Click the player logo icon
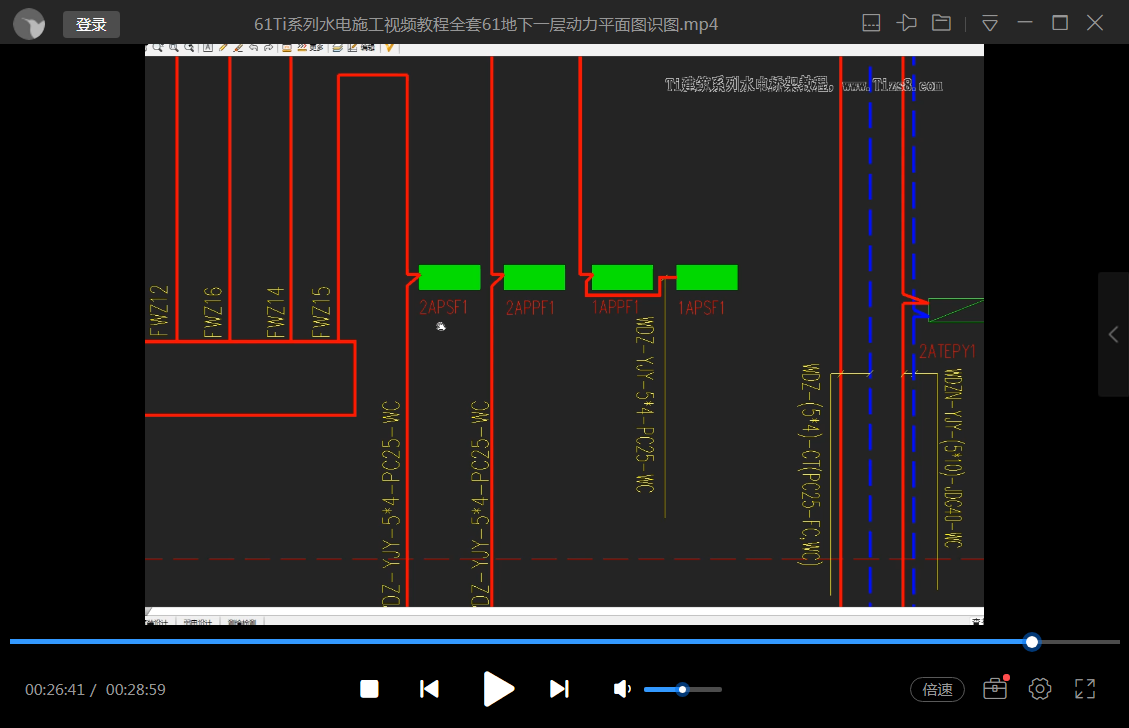 tap(30, 24)
